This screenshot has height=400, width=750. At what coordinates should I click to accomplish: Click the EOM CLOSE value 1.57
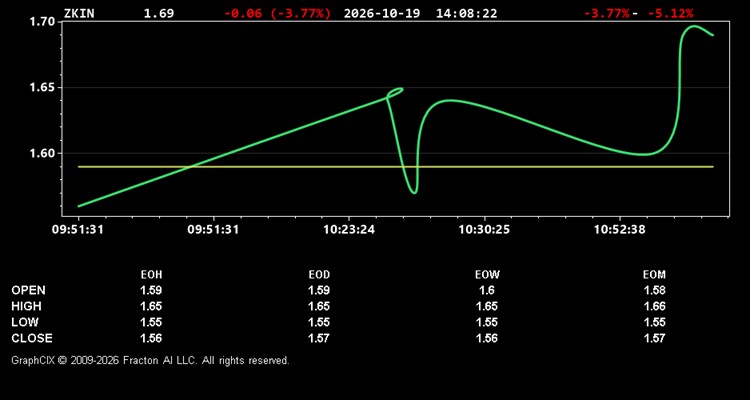click(x=654, y=338)
